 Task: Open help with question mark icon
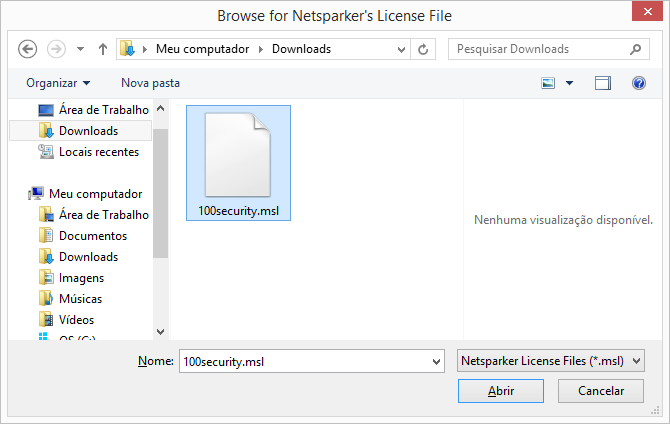pos(639,83)
